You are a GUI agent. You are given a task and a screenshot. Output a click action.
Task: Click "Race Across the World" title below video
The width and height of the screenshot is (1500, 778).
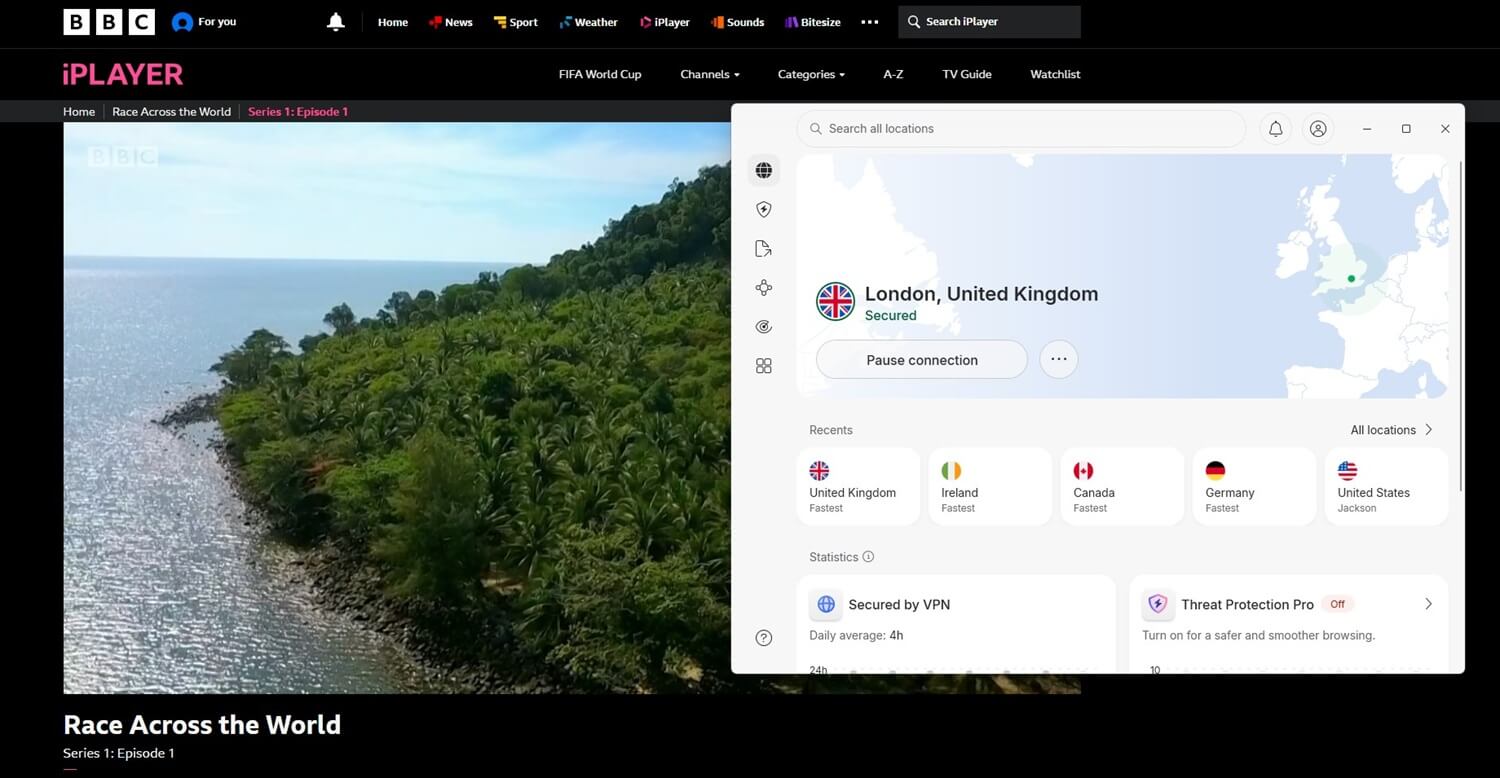pyautogui.click(x=202, y=725)
